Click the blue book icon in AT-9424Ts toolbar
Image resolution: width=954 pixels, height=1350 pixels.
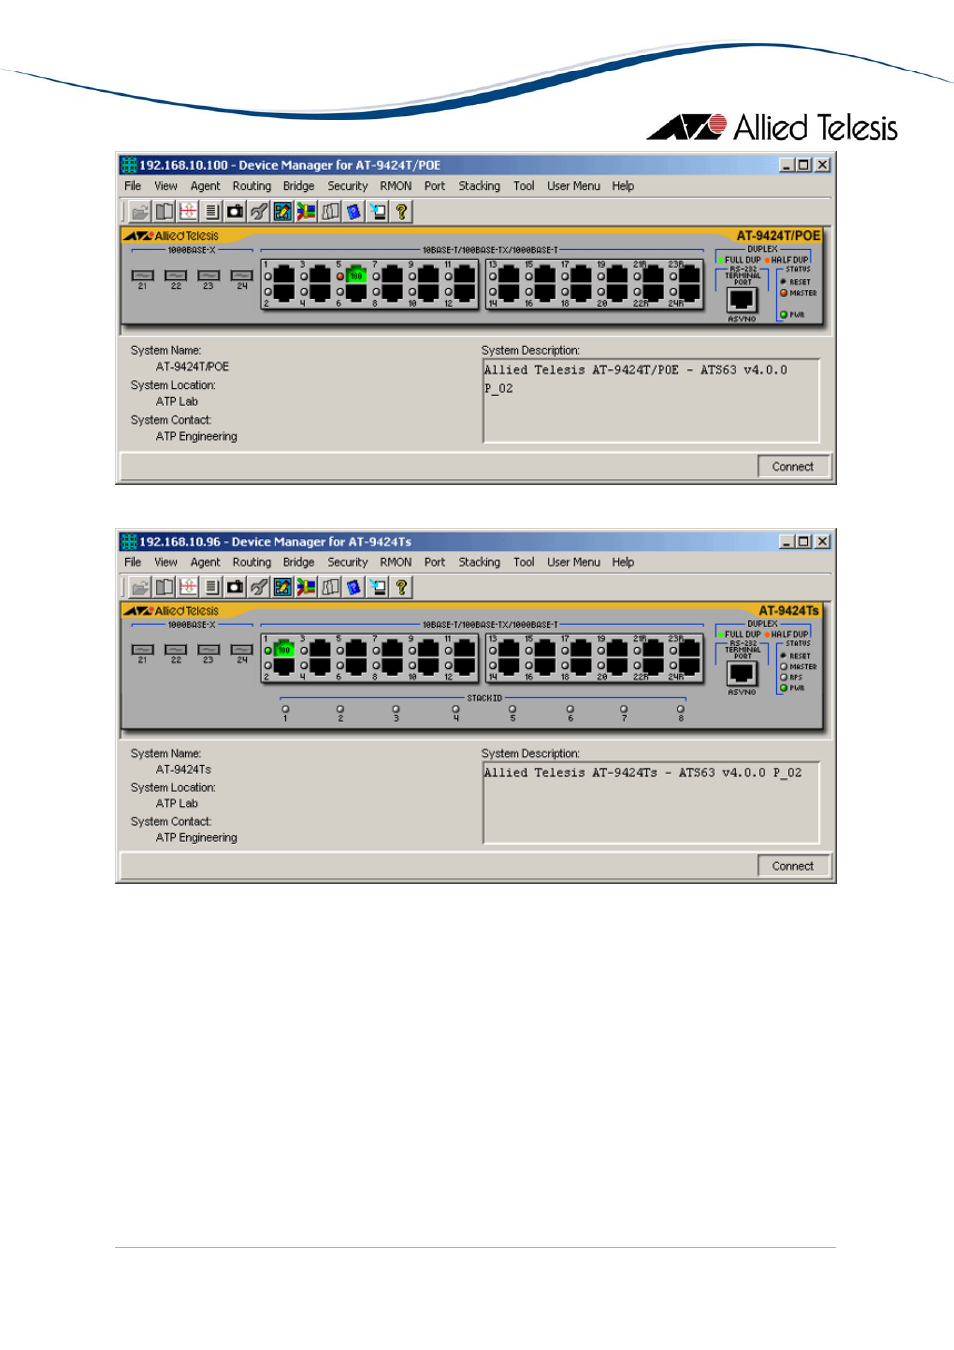[354, 587]
